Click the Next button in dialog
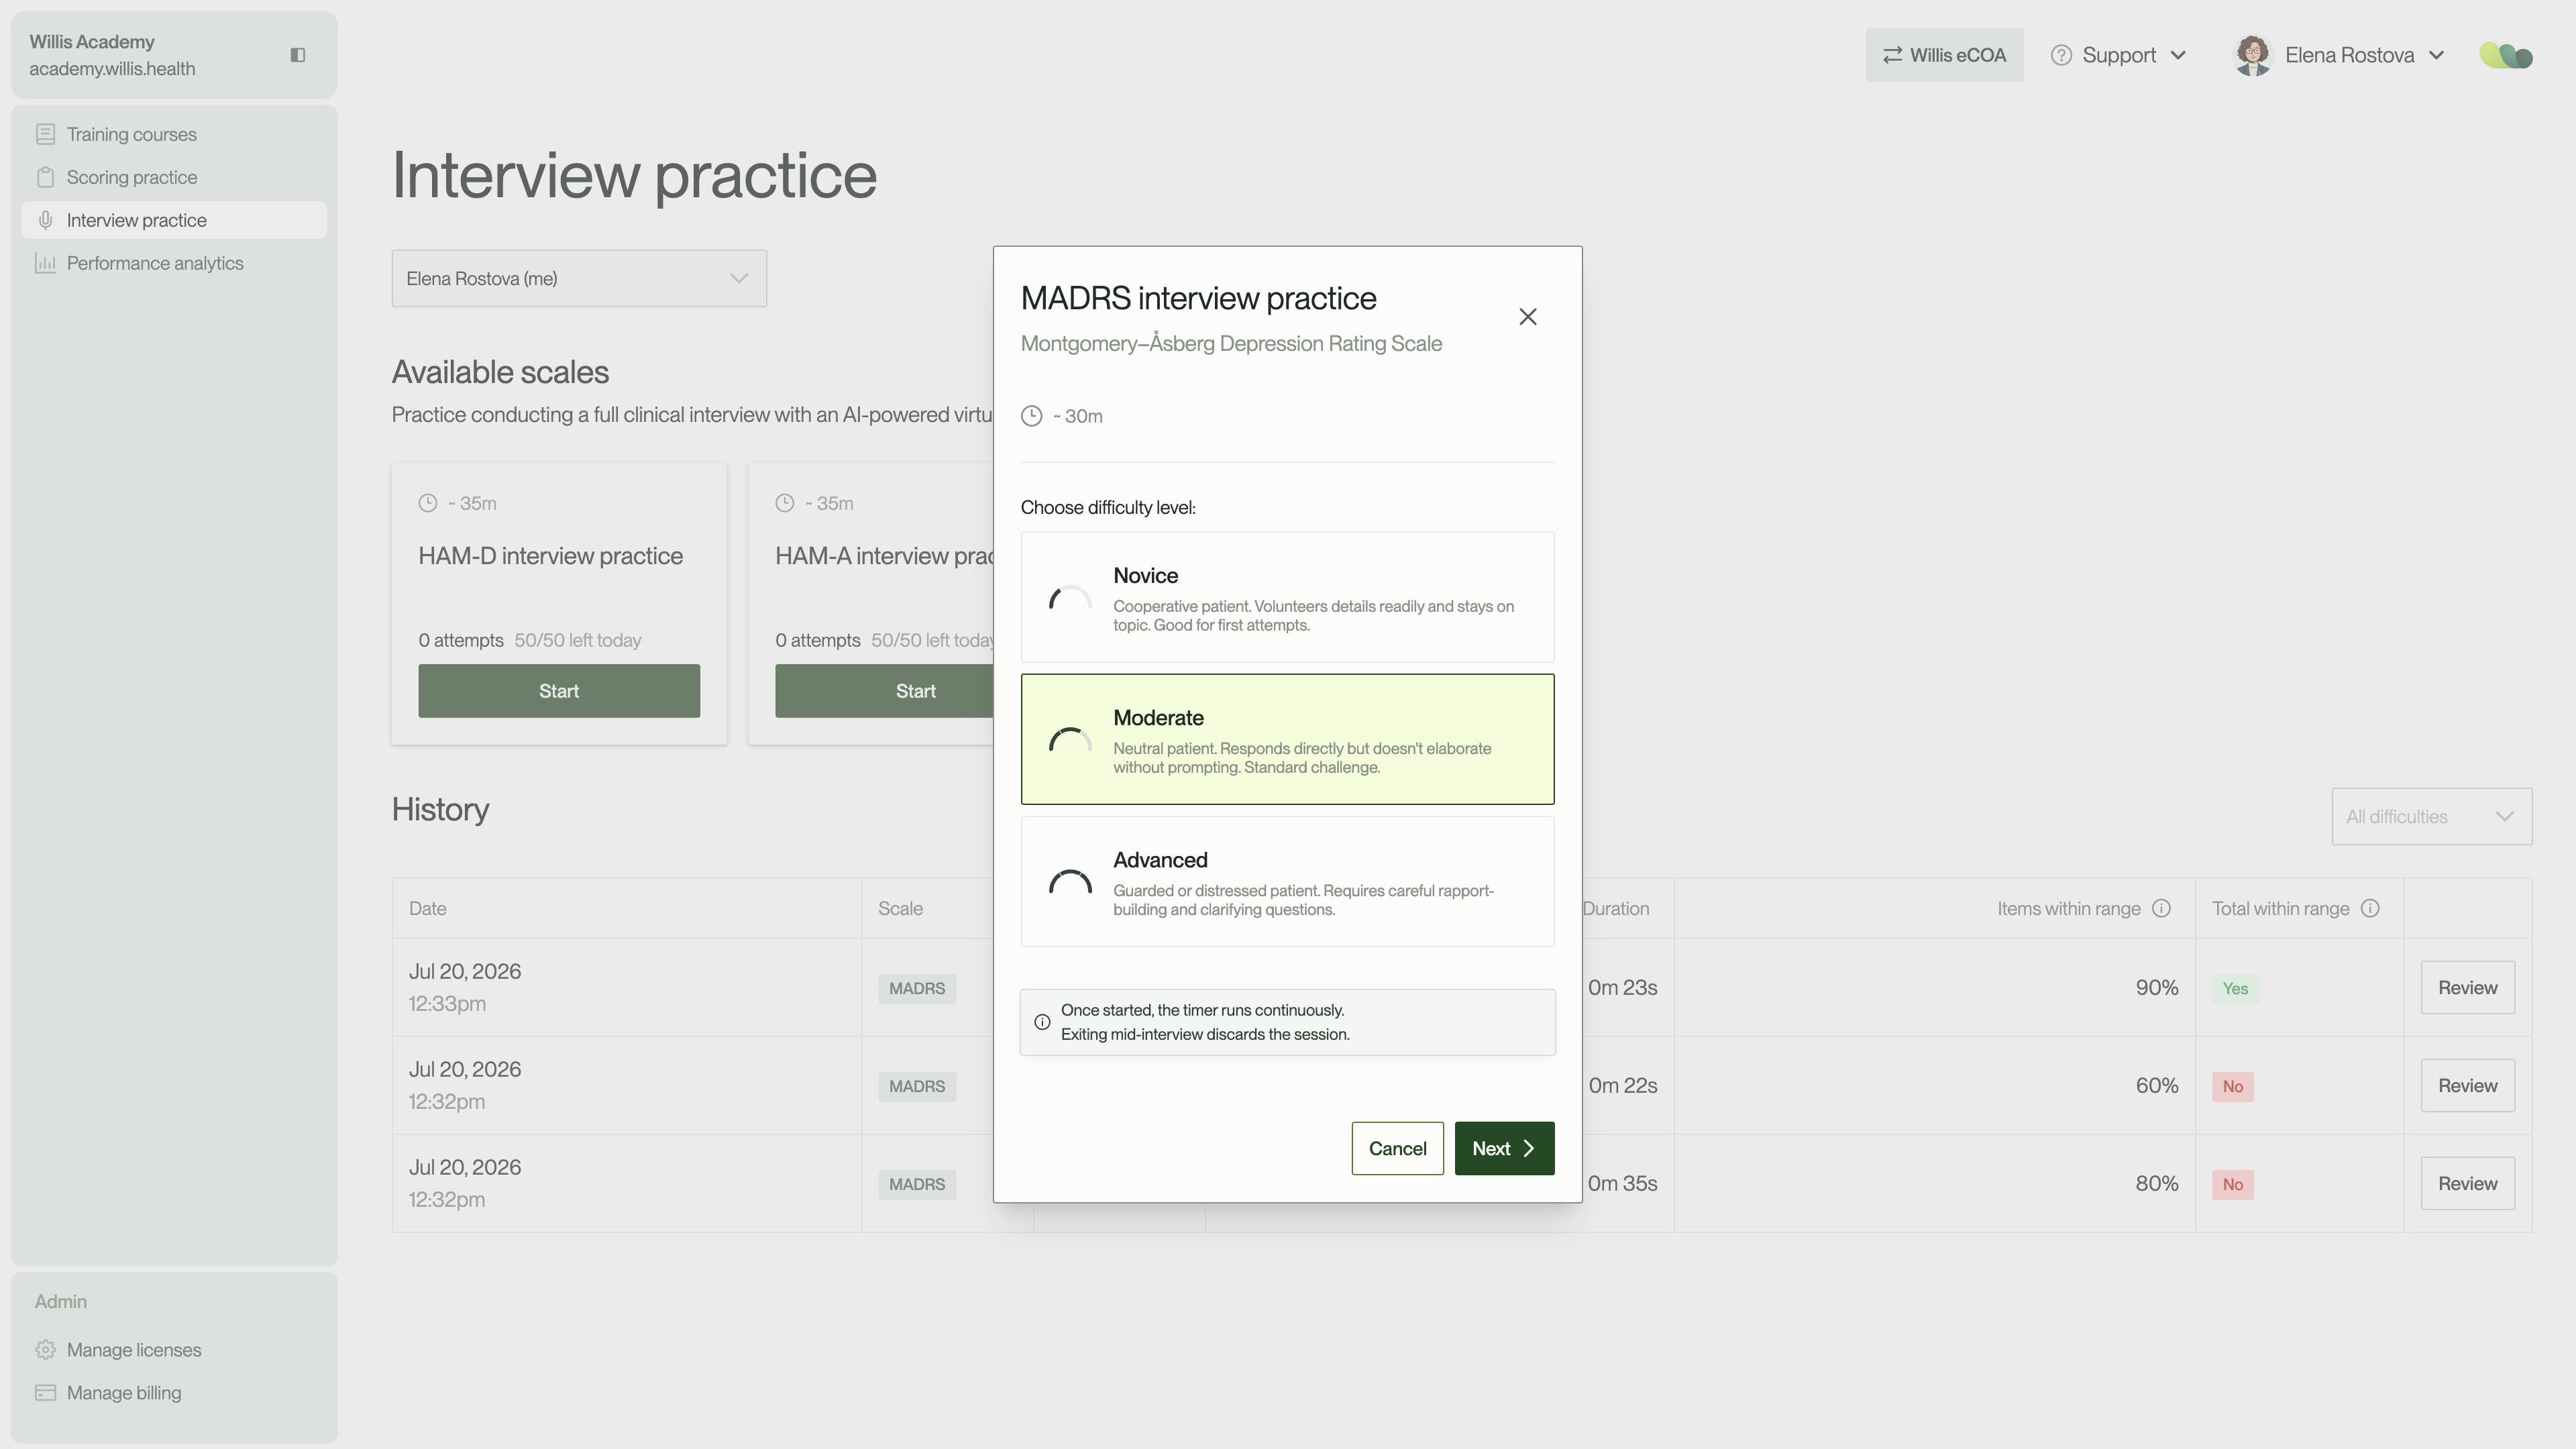This screenshot has height=1449, width=2576. click(1504, 1148)
